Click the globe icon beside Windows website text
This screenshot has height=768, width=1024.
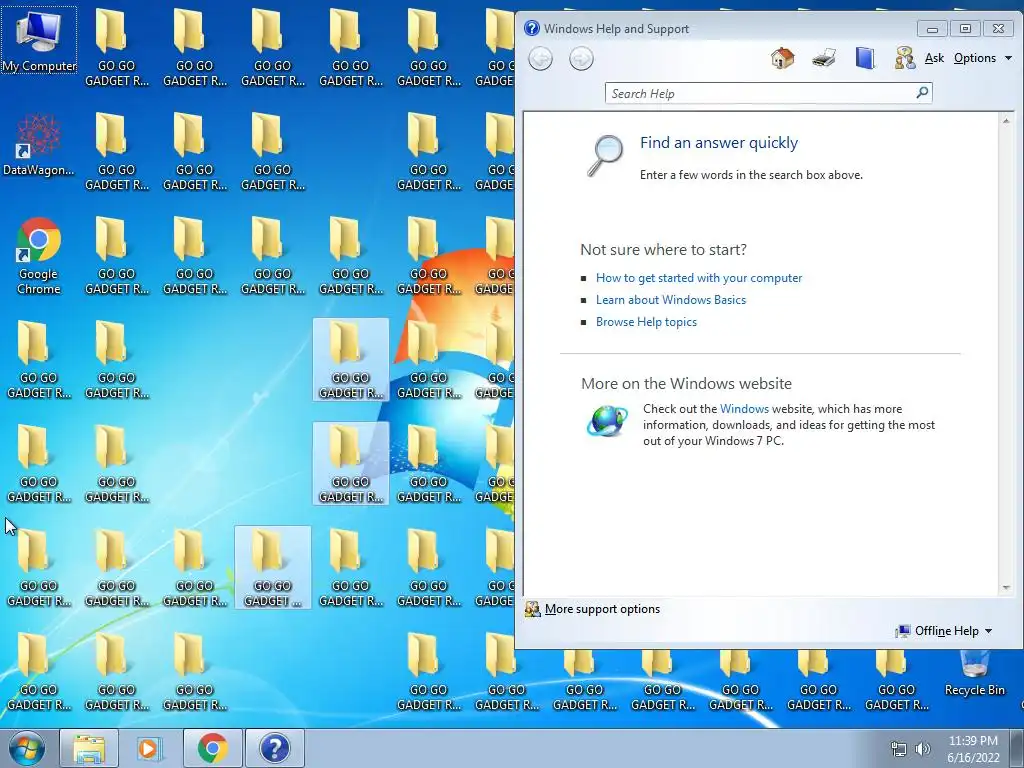click(607, 421)
